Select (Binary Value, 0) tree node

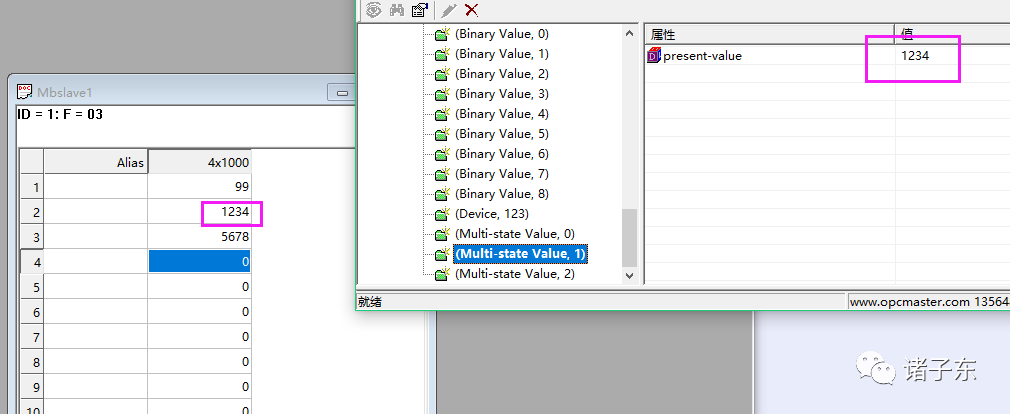coord(502,33)
